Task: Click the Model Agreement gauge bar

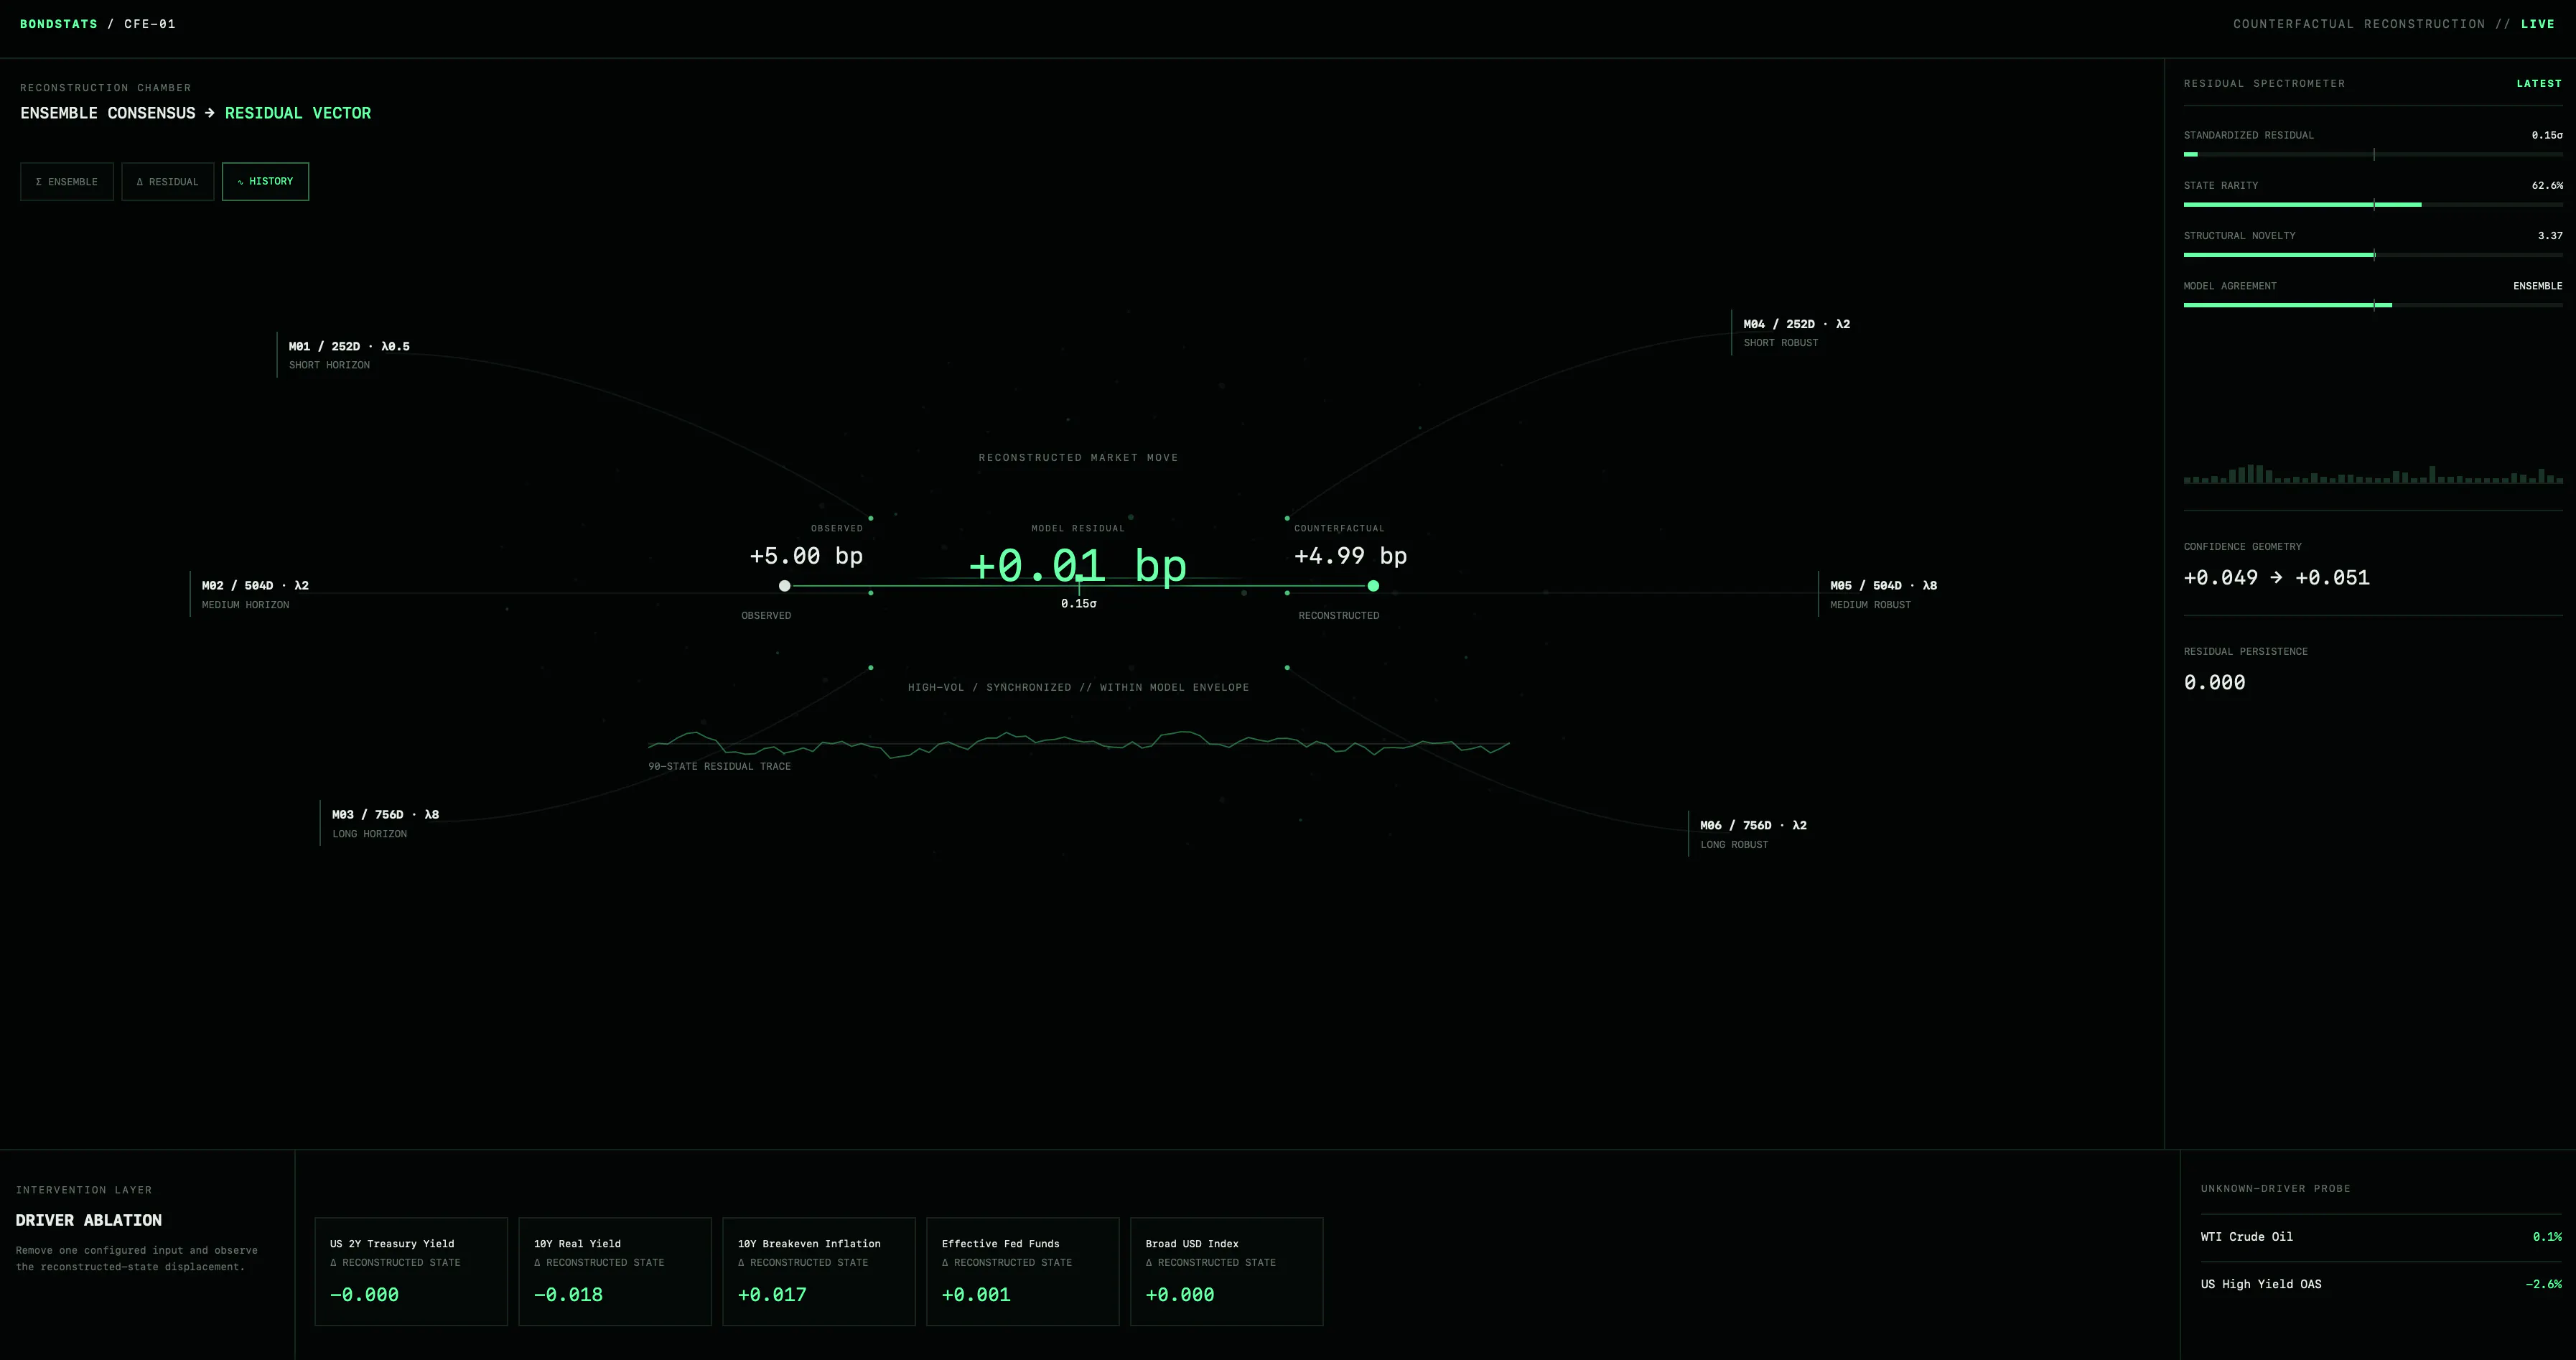Action: point(2373,305)
